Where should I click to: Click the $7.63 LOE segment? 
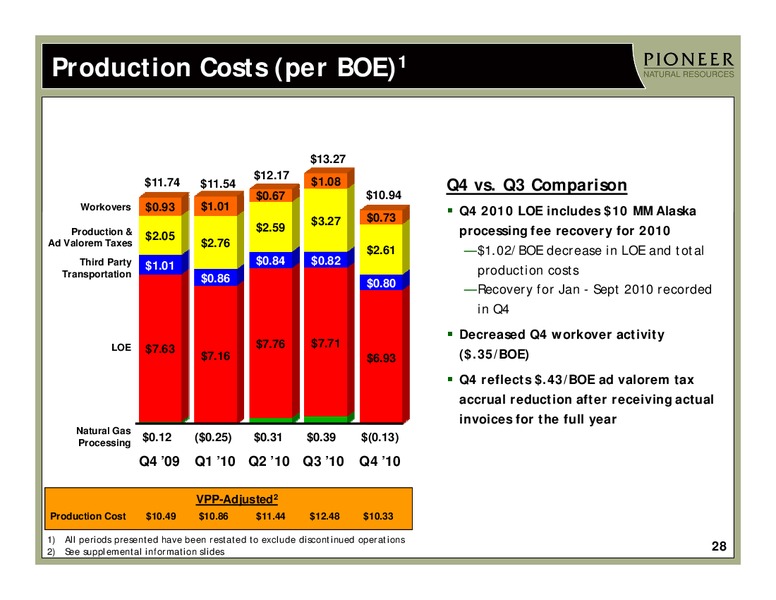point(160,349)
